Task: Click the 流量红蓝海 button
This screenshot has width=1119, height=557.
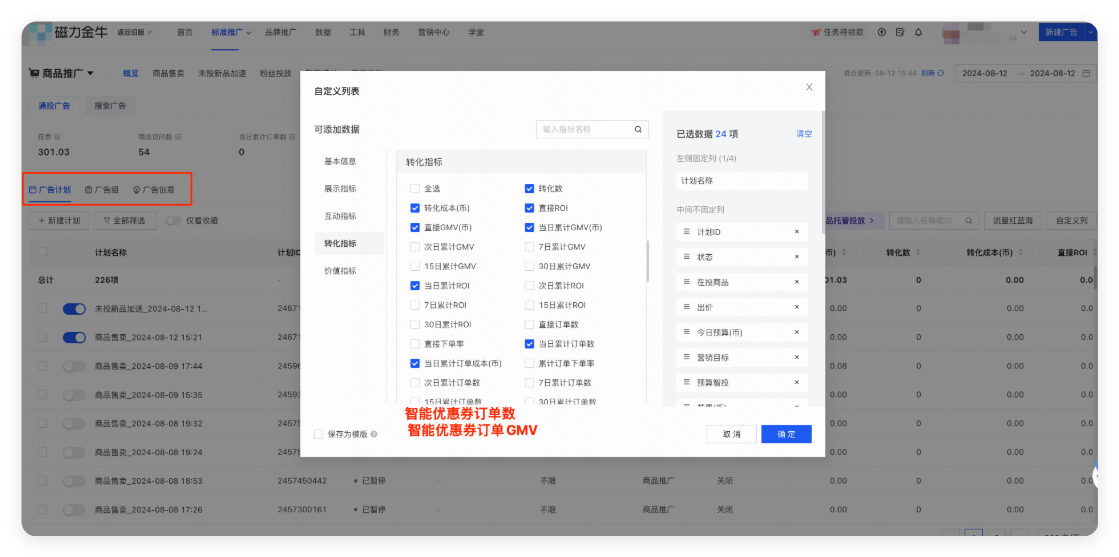Action: pos(1012,221)
